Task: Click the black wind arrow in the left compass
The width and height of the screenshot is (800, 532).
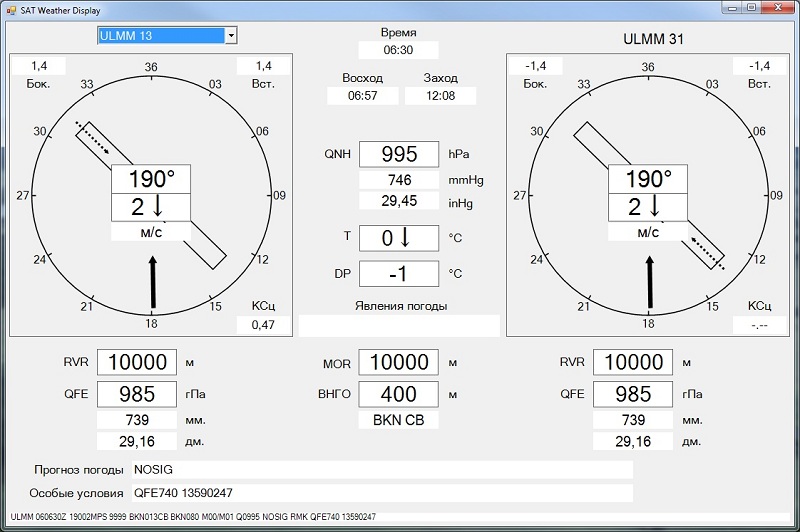Action: pyautogui.click(x=153, y=282)
